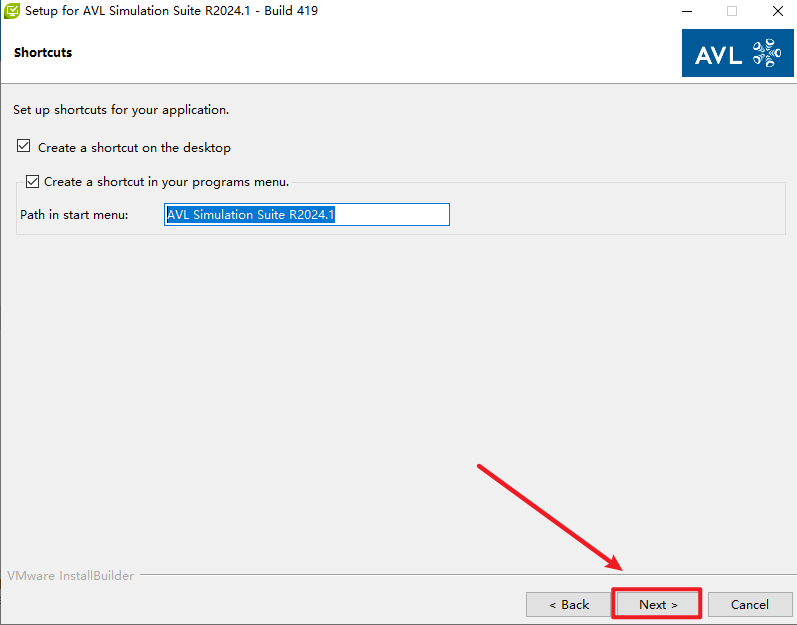Cancel the AVL Simulation Suite setup
797x625 pixels.
pos(749,604)
